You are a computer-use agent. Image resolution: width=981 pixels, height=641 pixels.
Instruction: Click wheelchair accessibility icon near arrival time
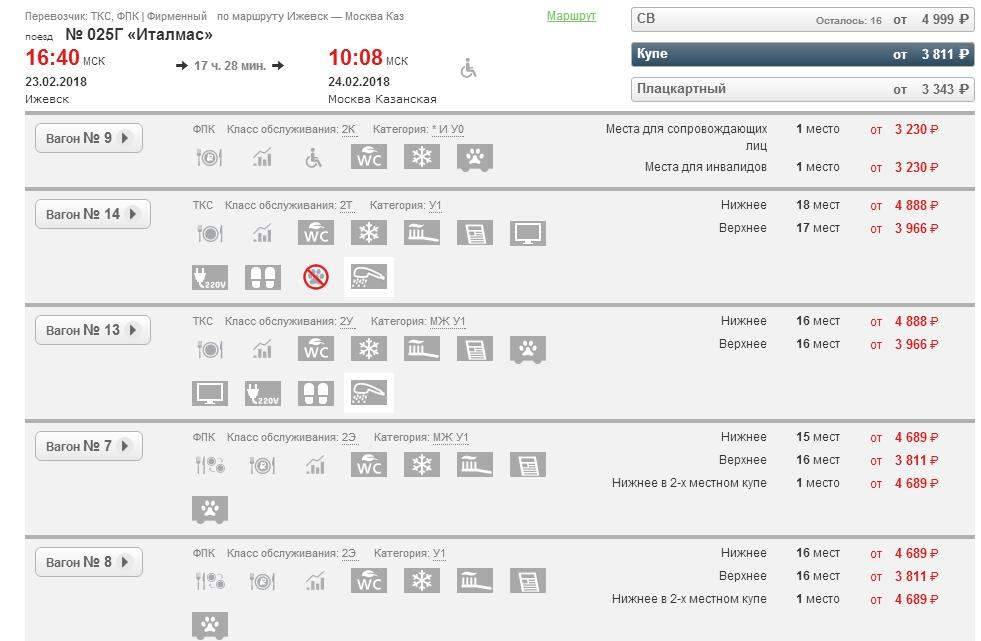(x=468, y=68)
